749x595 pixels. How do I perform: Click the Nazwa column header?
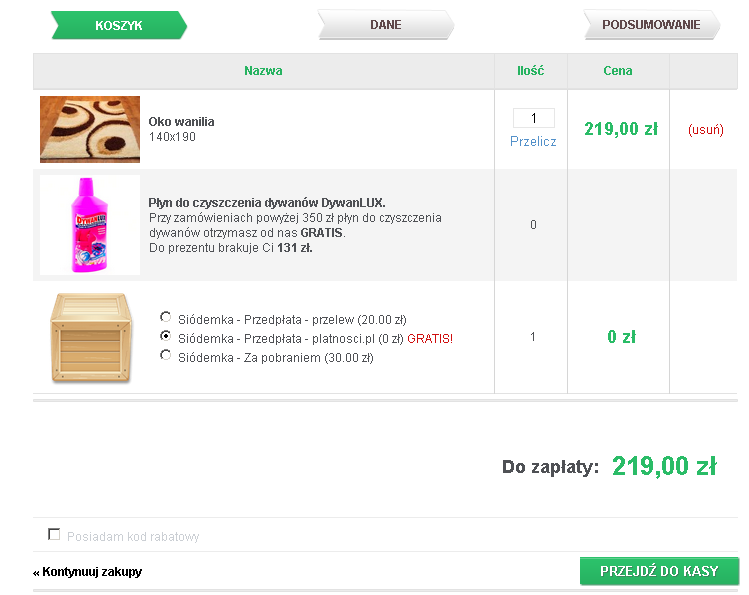[x=263, y=71]
